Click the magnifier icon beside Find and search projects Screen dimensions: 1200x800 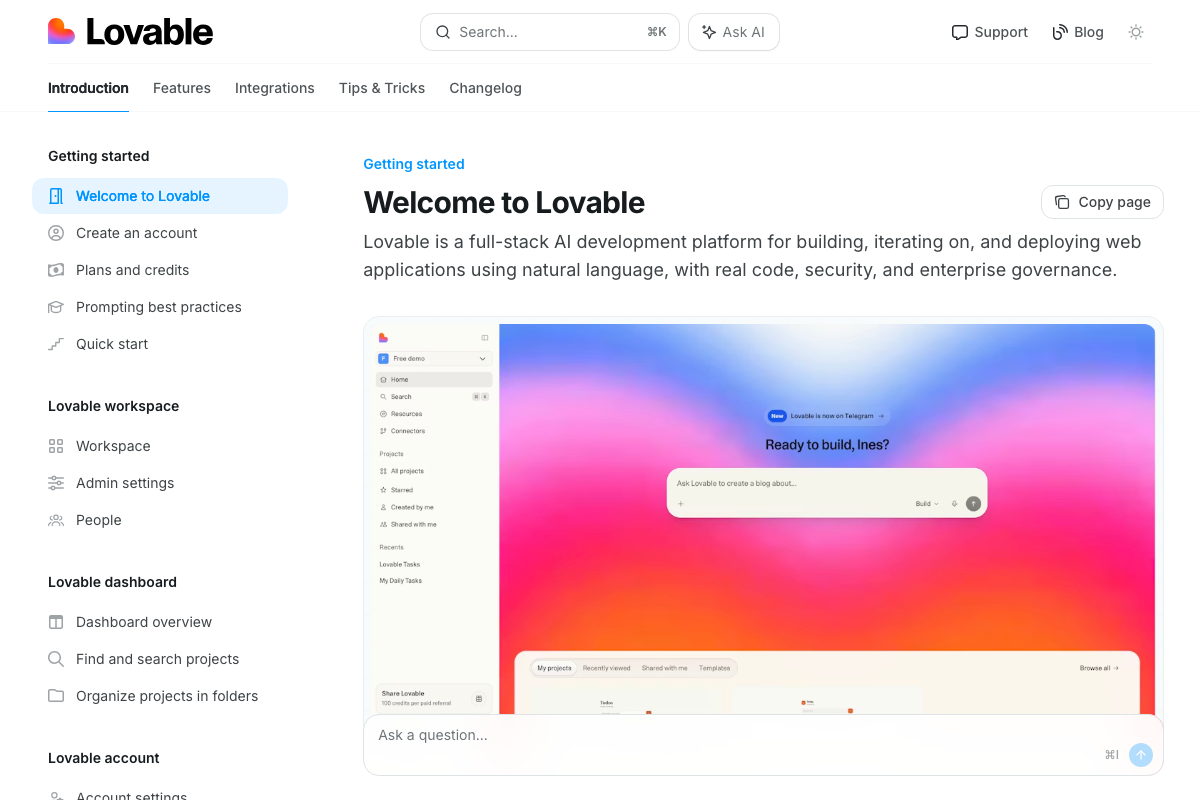coord(56,659)
